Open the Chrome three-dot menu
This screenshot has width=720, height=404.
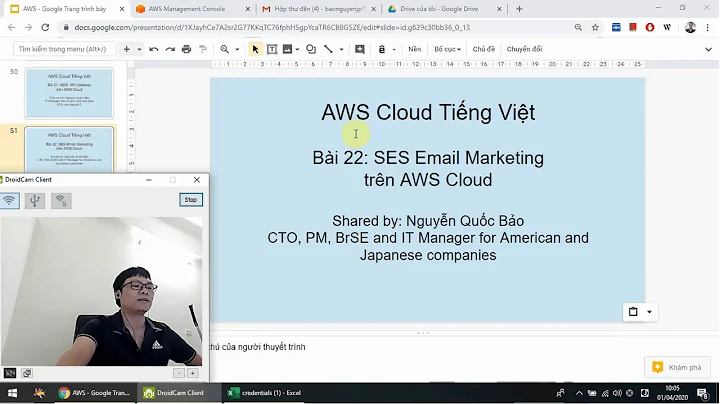(708, 28)
